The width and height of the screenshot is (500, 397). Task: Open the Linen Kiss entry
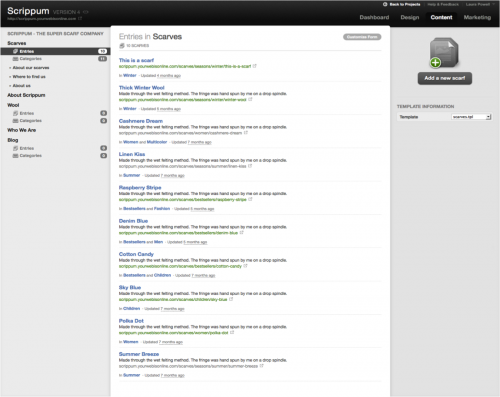(x=132, y=154)
